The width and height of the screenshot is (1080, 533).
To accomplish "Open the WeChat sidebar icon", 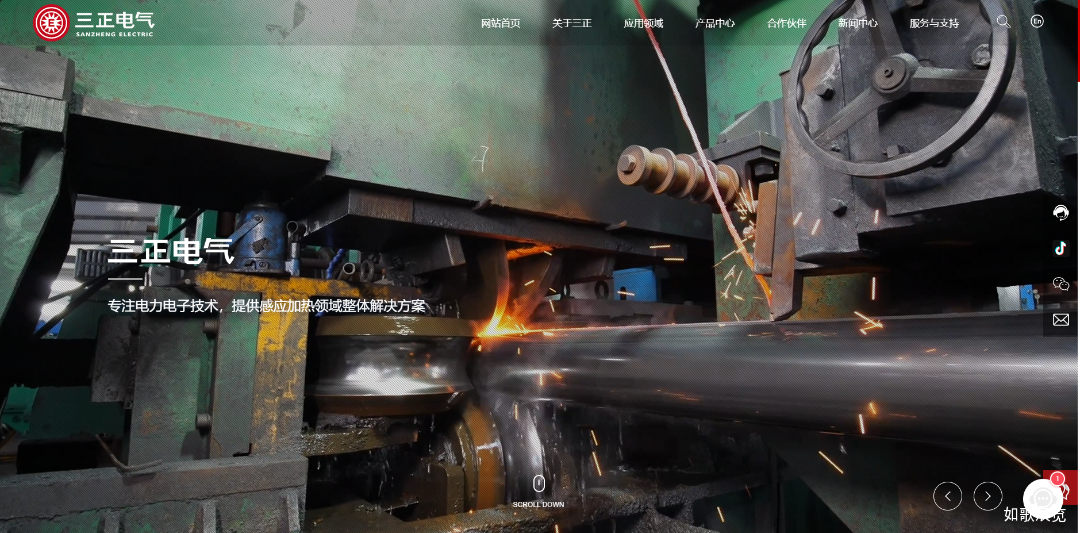I will pyautogui.click(x=1061, y=284).
